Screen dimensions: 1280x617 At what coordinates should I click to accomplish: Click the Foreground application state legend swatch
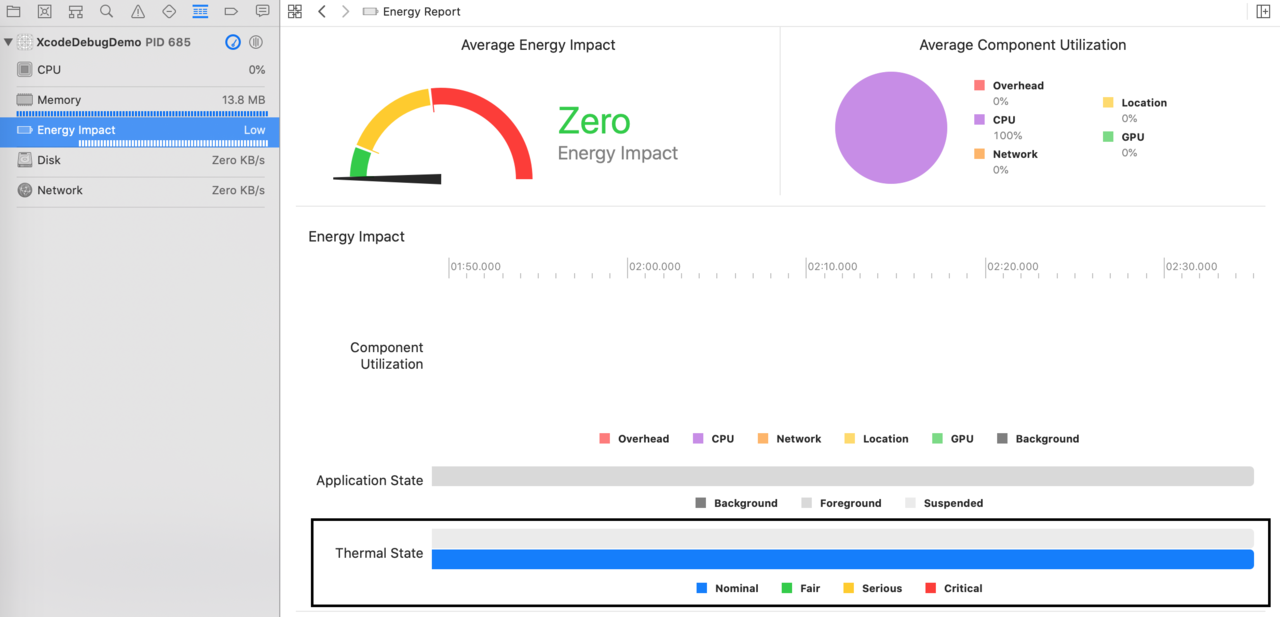point(807,503)
